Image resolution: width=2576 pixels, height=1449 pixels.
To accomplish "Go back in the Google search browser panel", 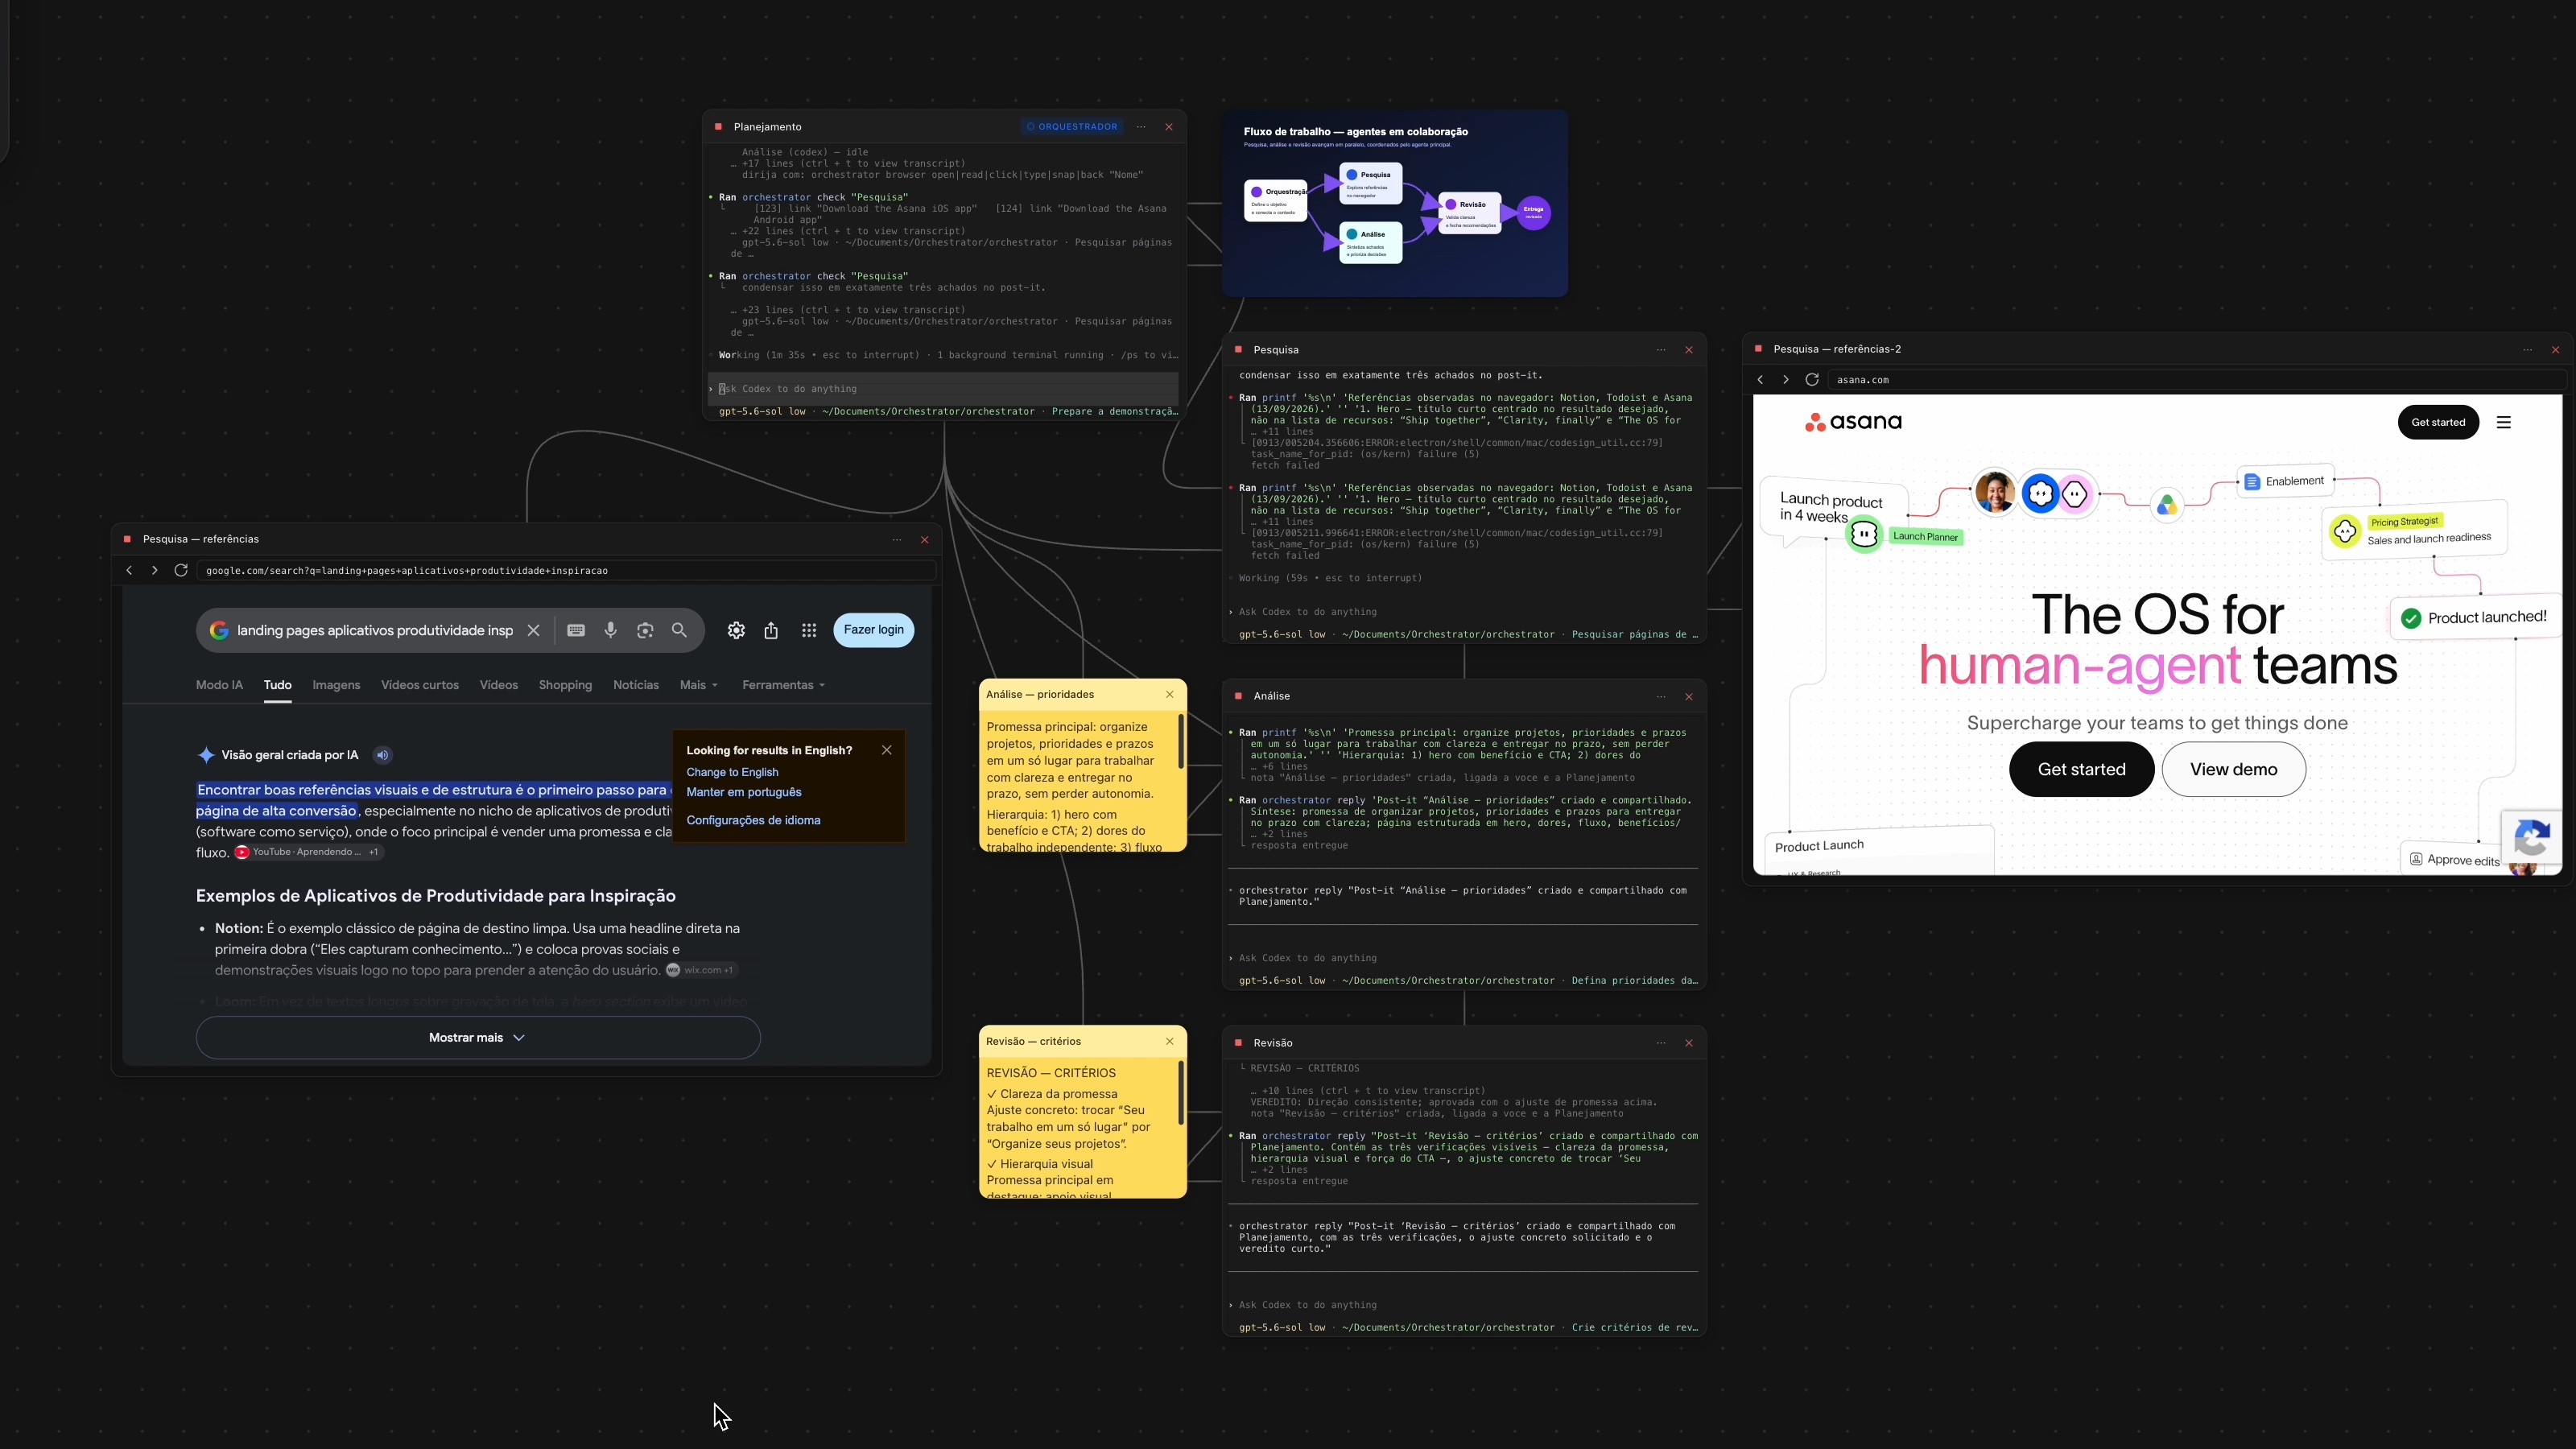I will point(129,570).
